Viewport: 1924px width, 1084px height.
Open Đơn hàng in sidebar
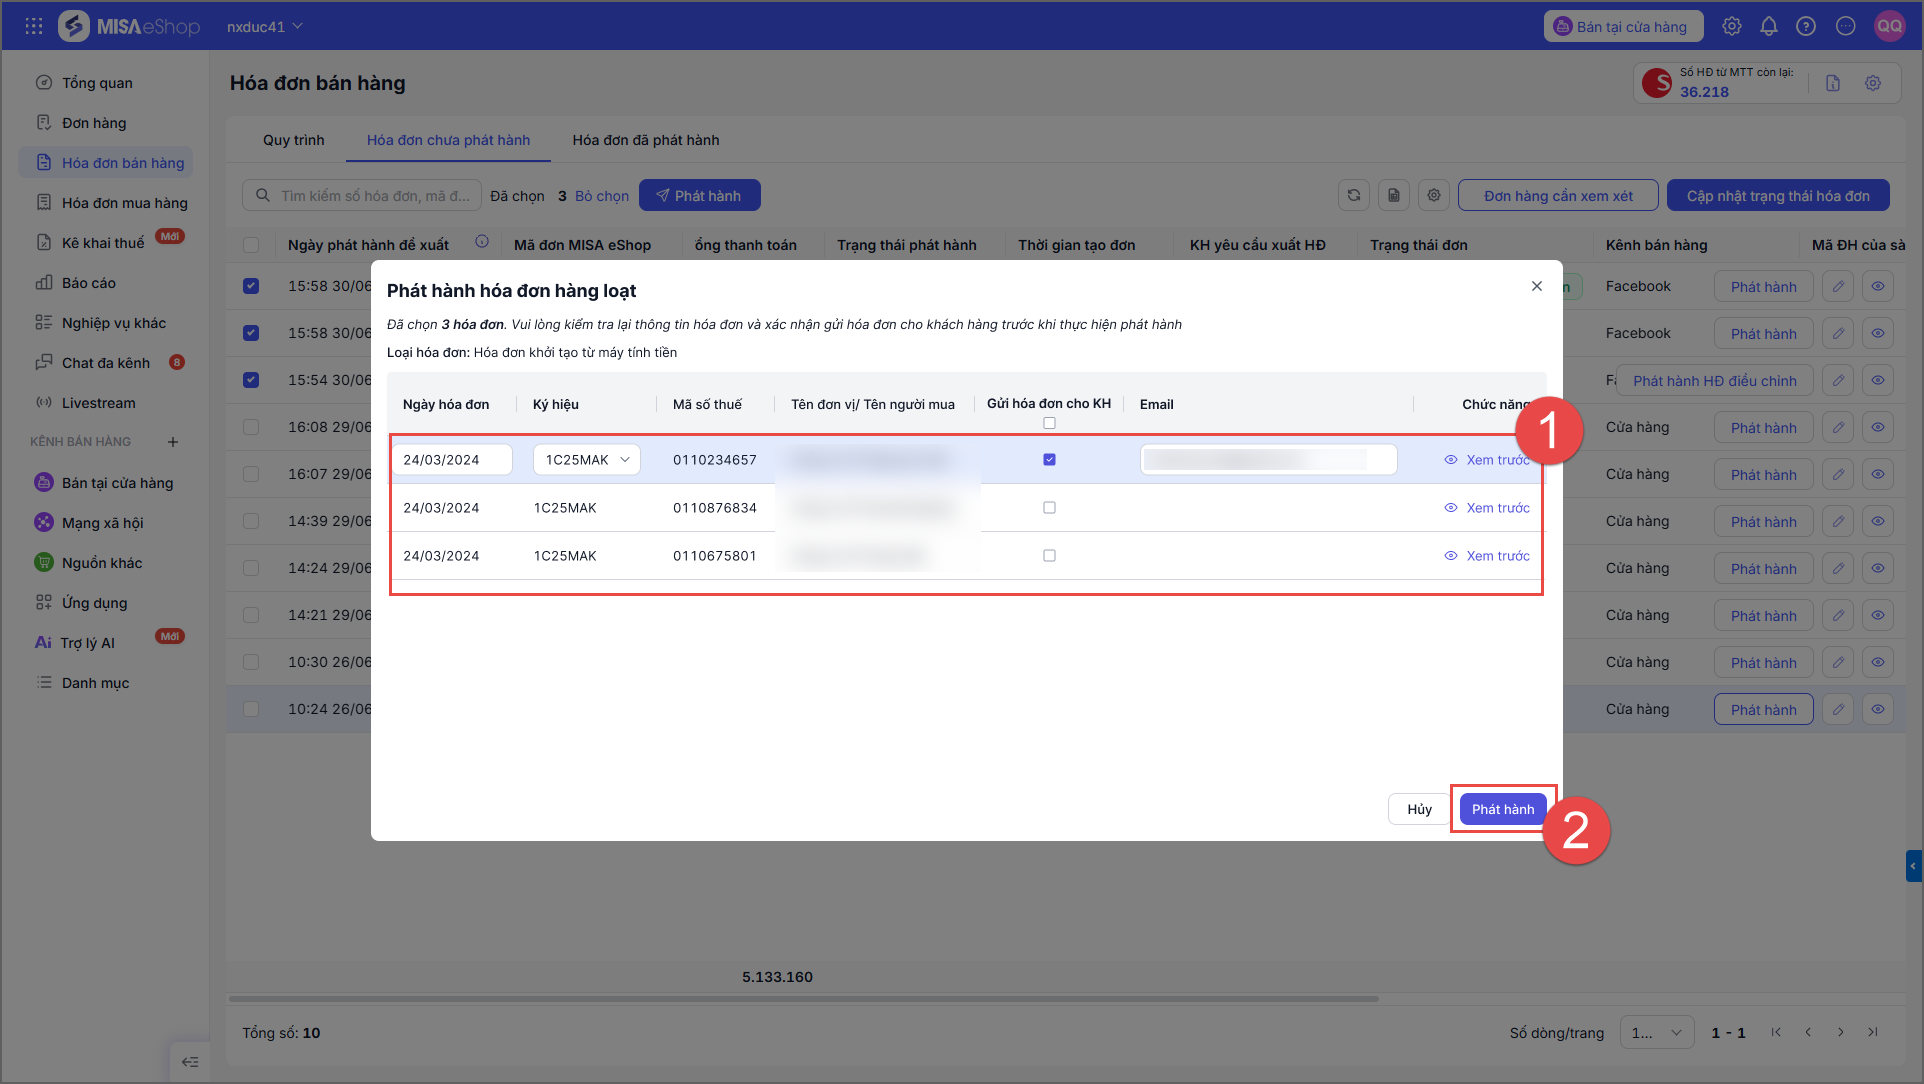coord(94,123)
